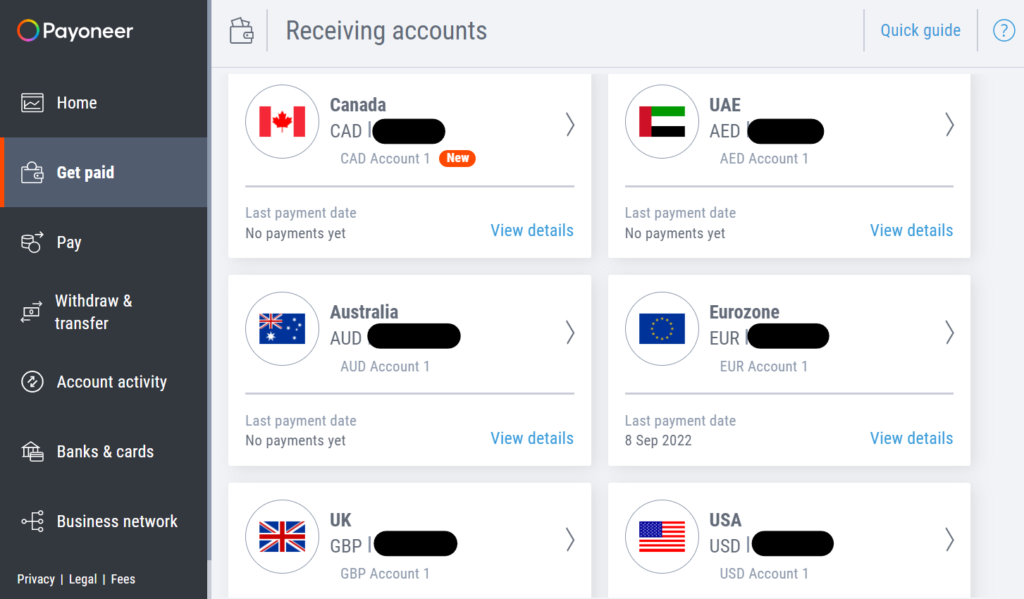The height and width of the screenshot is (599, 1024).
Task: Click the Payoneer logo
Action: click(74, 30)
